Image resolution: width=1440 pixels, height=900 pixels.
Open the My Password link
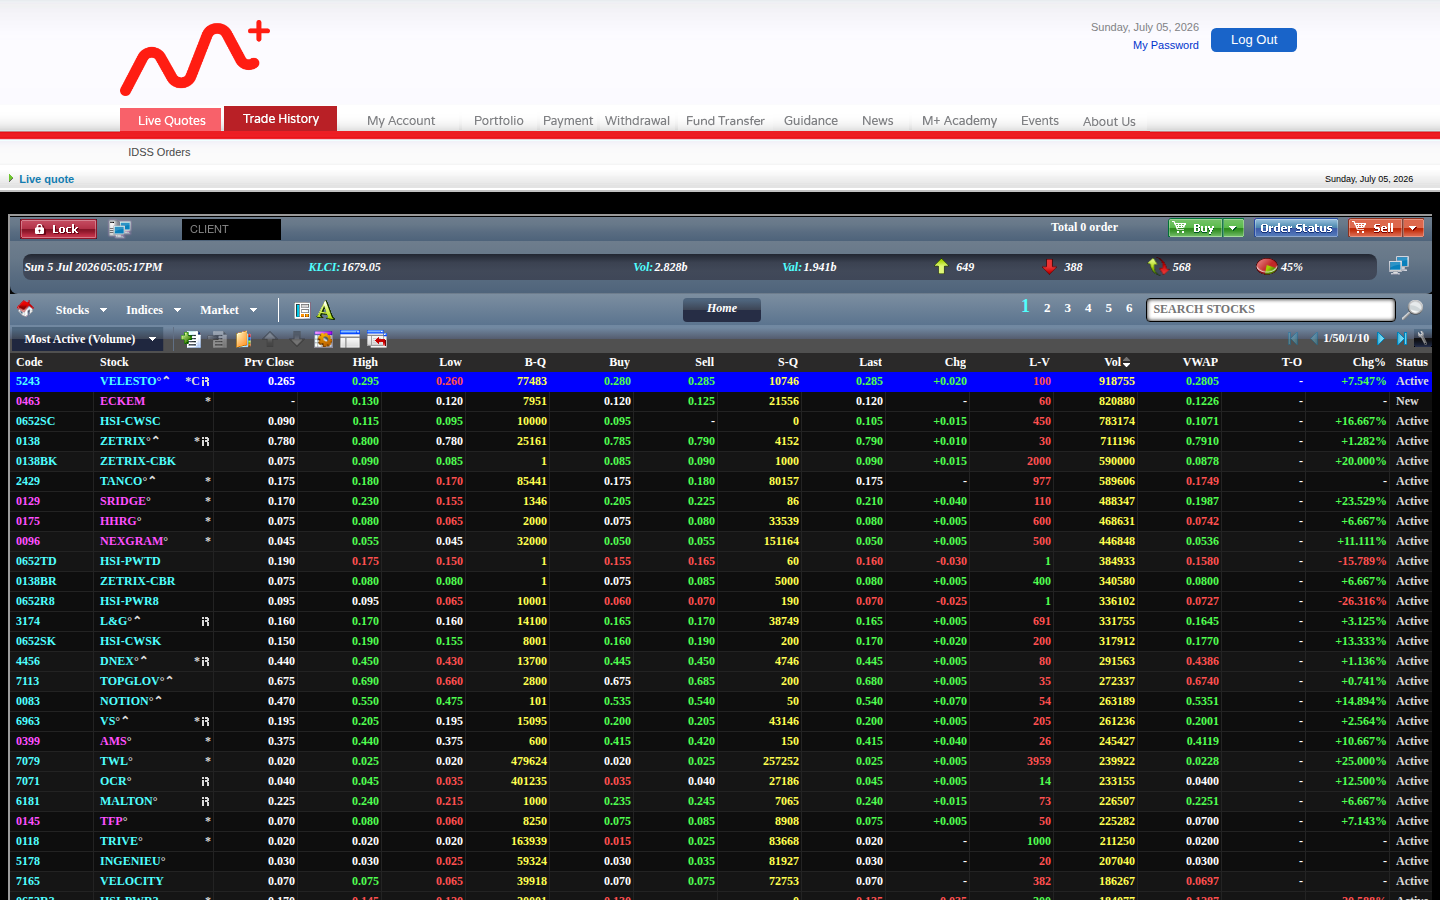coord(1165,45)
